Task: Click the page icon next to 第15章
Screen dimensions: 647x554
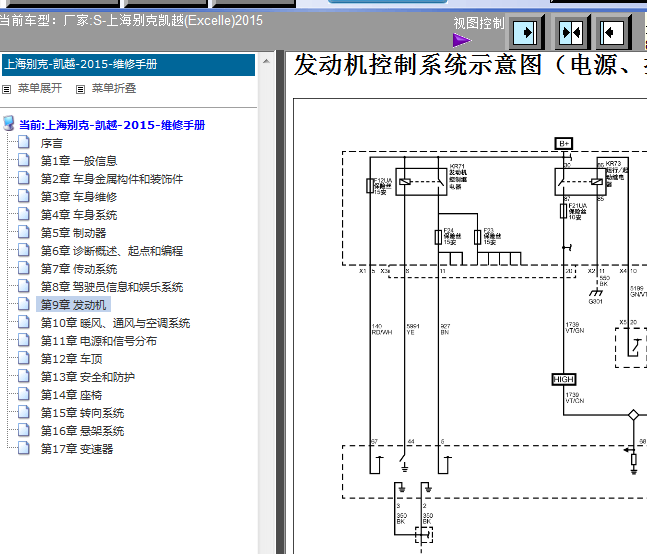Action: [x=24, y=412]
